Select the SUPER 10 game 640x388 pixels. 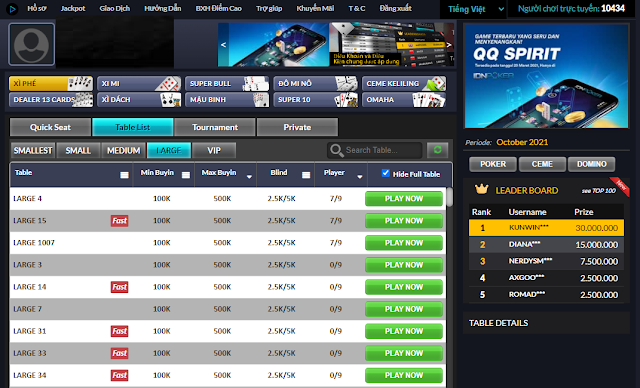[316, 100]
